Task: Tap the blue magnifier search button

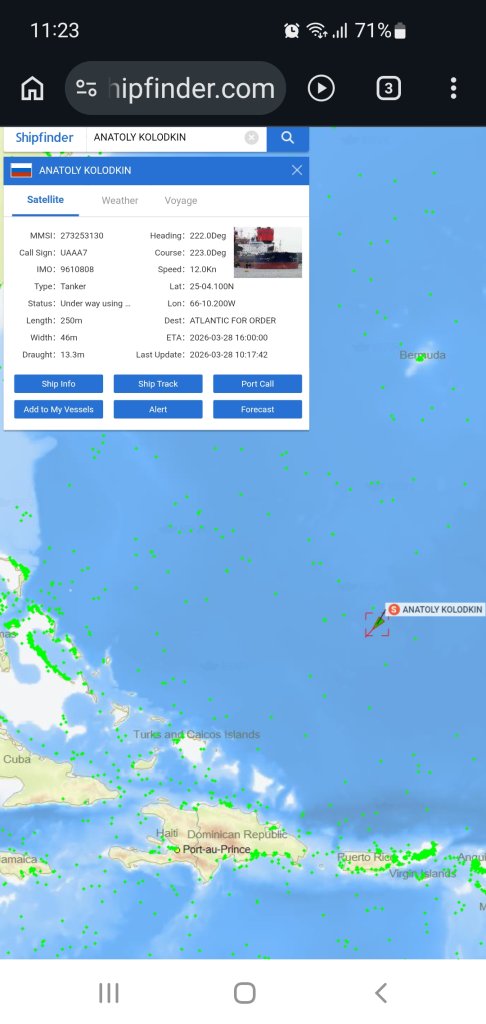Action: click(x=287, y=138)
